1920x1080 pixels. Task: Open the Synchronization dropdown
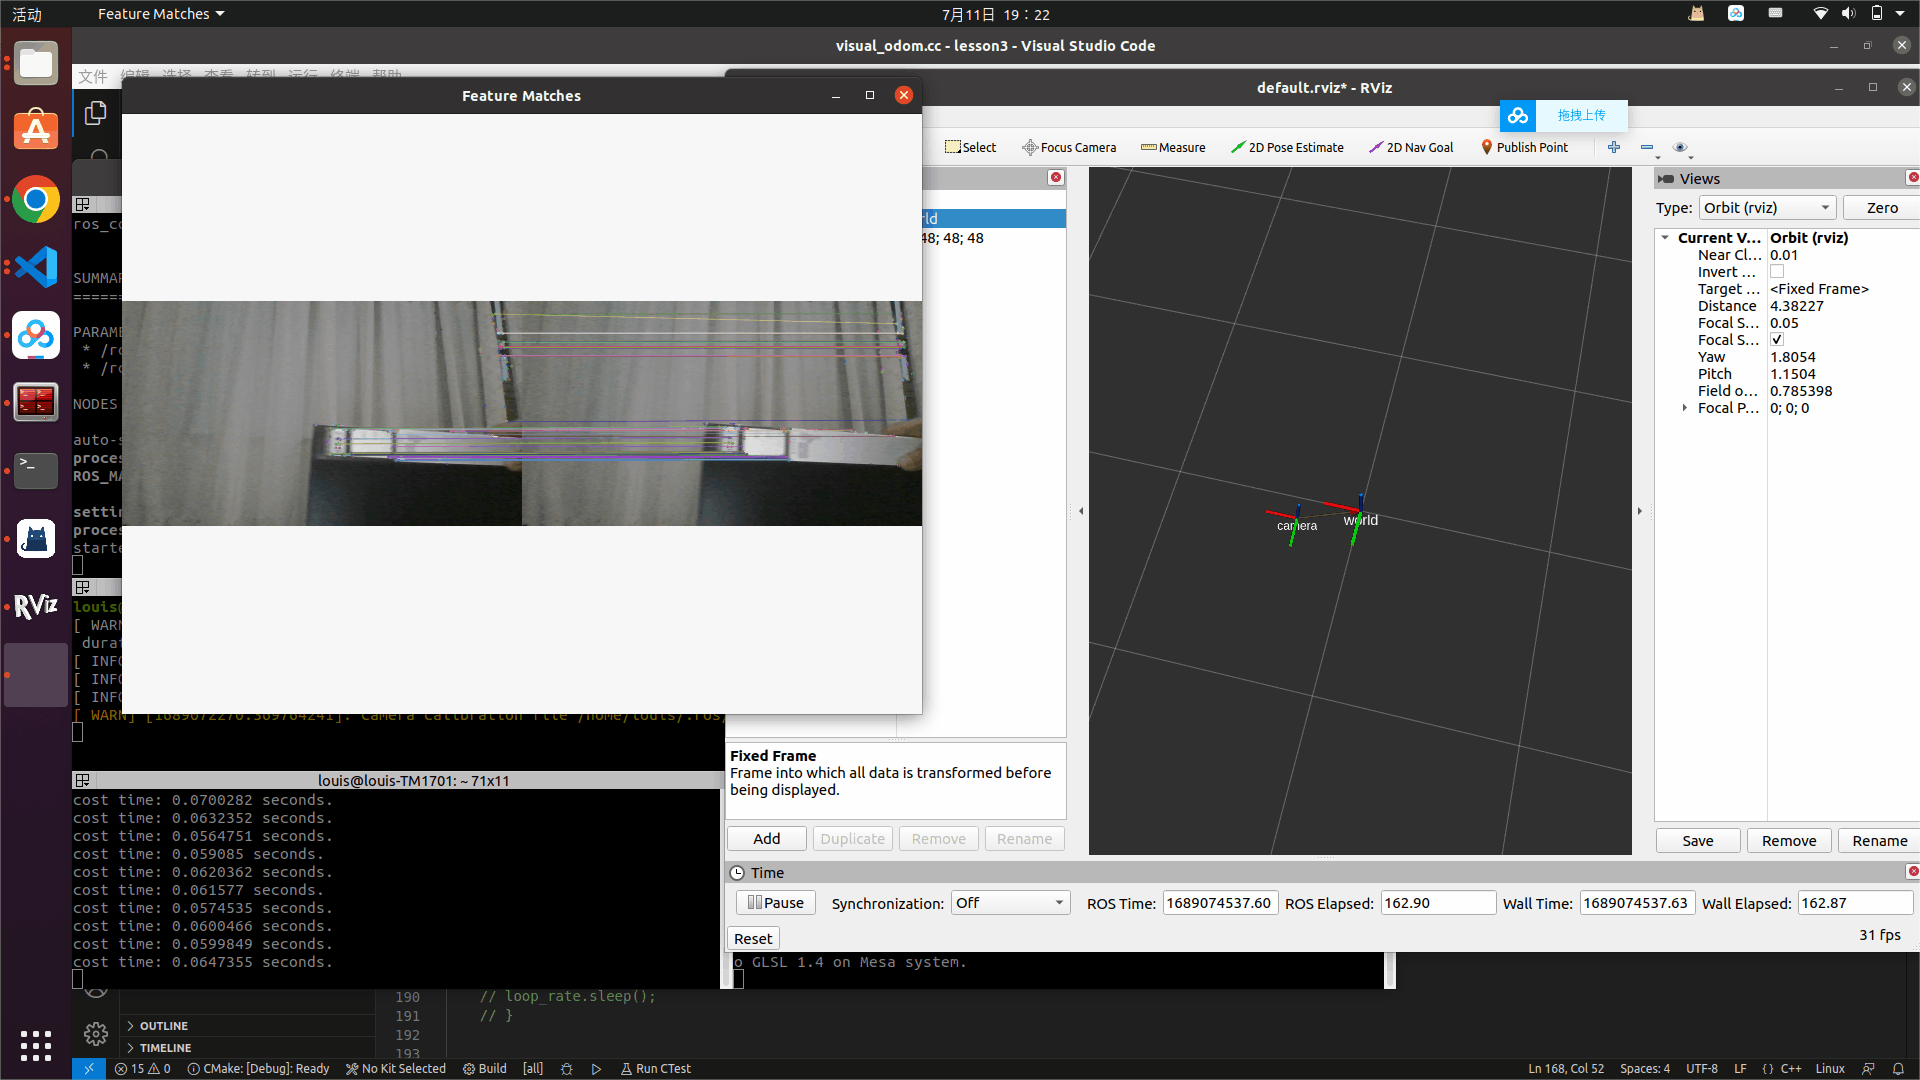[x=1010, y=903]
